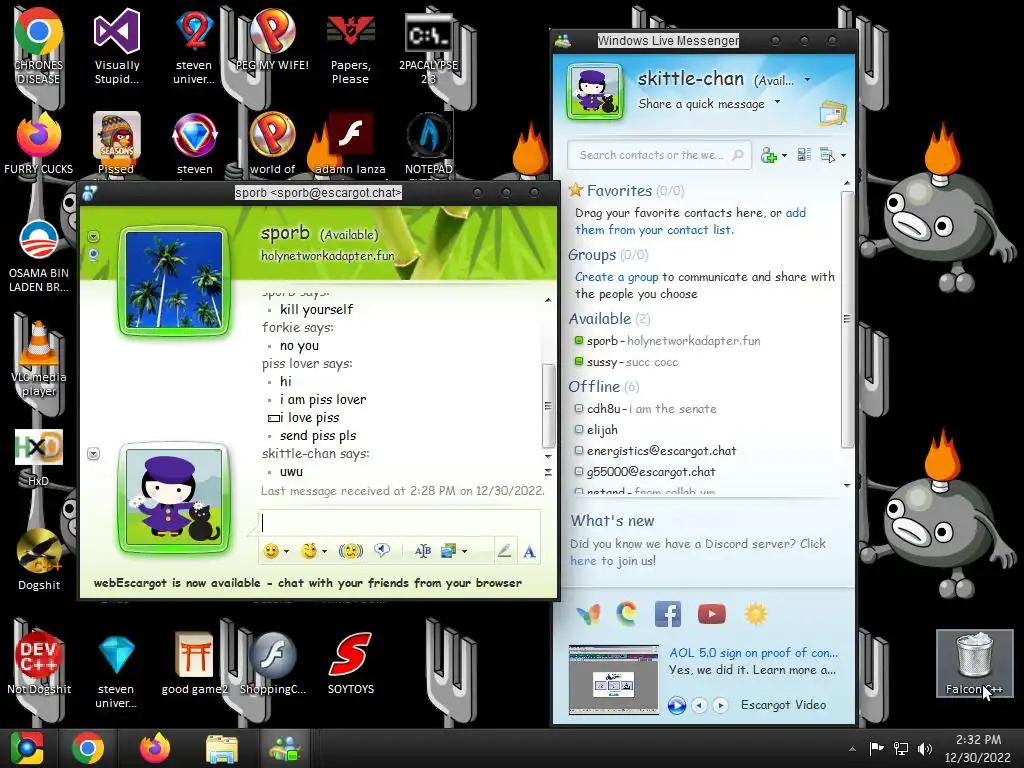The height and width of the screenshot is (768, 1024).
Task: Send a nudge to sporb
Action: click(351, 551)
